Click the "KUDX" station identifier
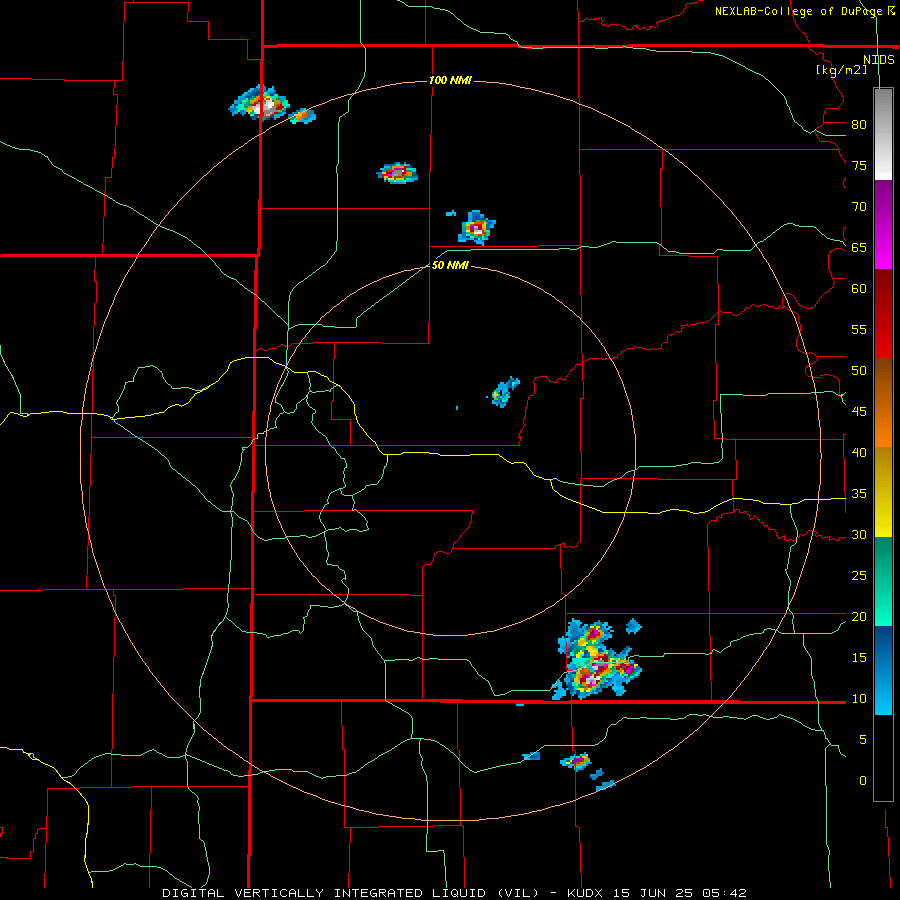The height and width of the screenshot is (900, 900). pyautogui.click(x=586, y=893)
